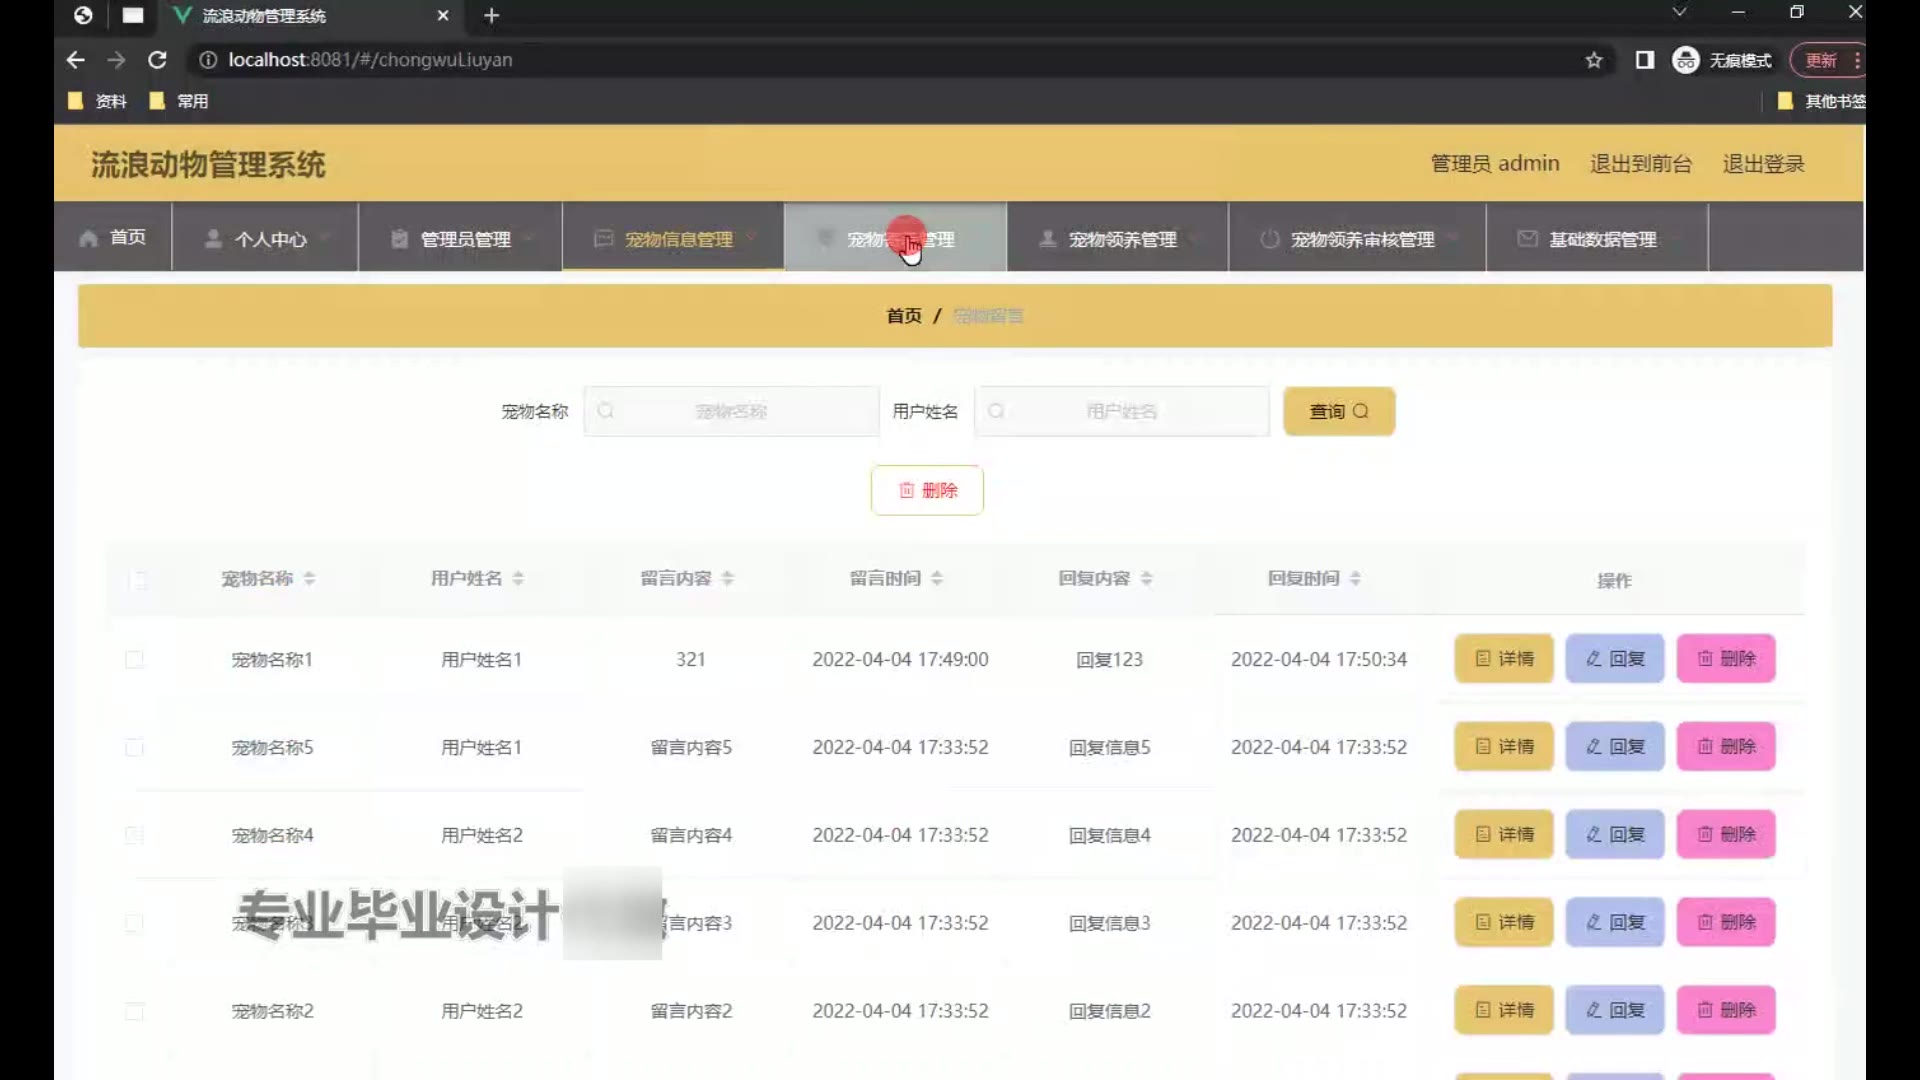Click the 2022-04-04 17:49:00 message time cell
The height and width of the screenshot is (1080, 1920).
(x=900, y=659)
